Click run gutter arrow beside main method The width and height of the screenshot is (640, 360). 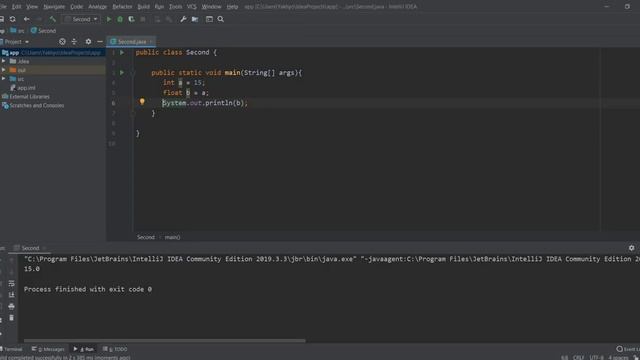click(122, 73)
